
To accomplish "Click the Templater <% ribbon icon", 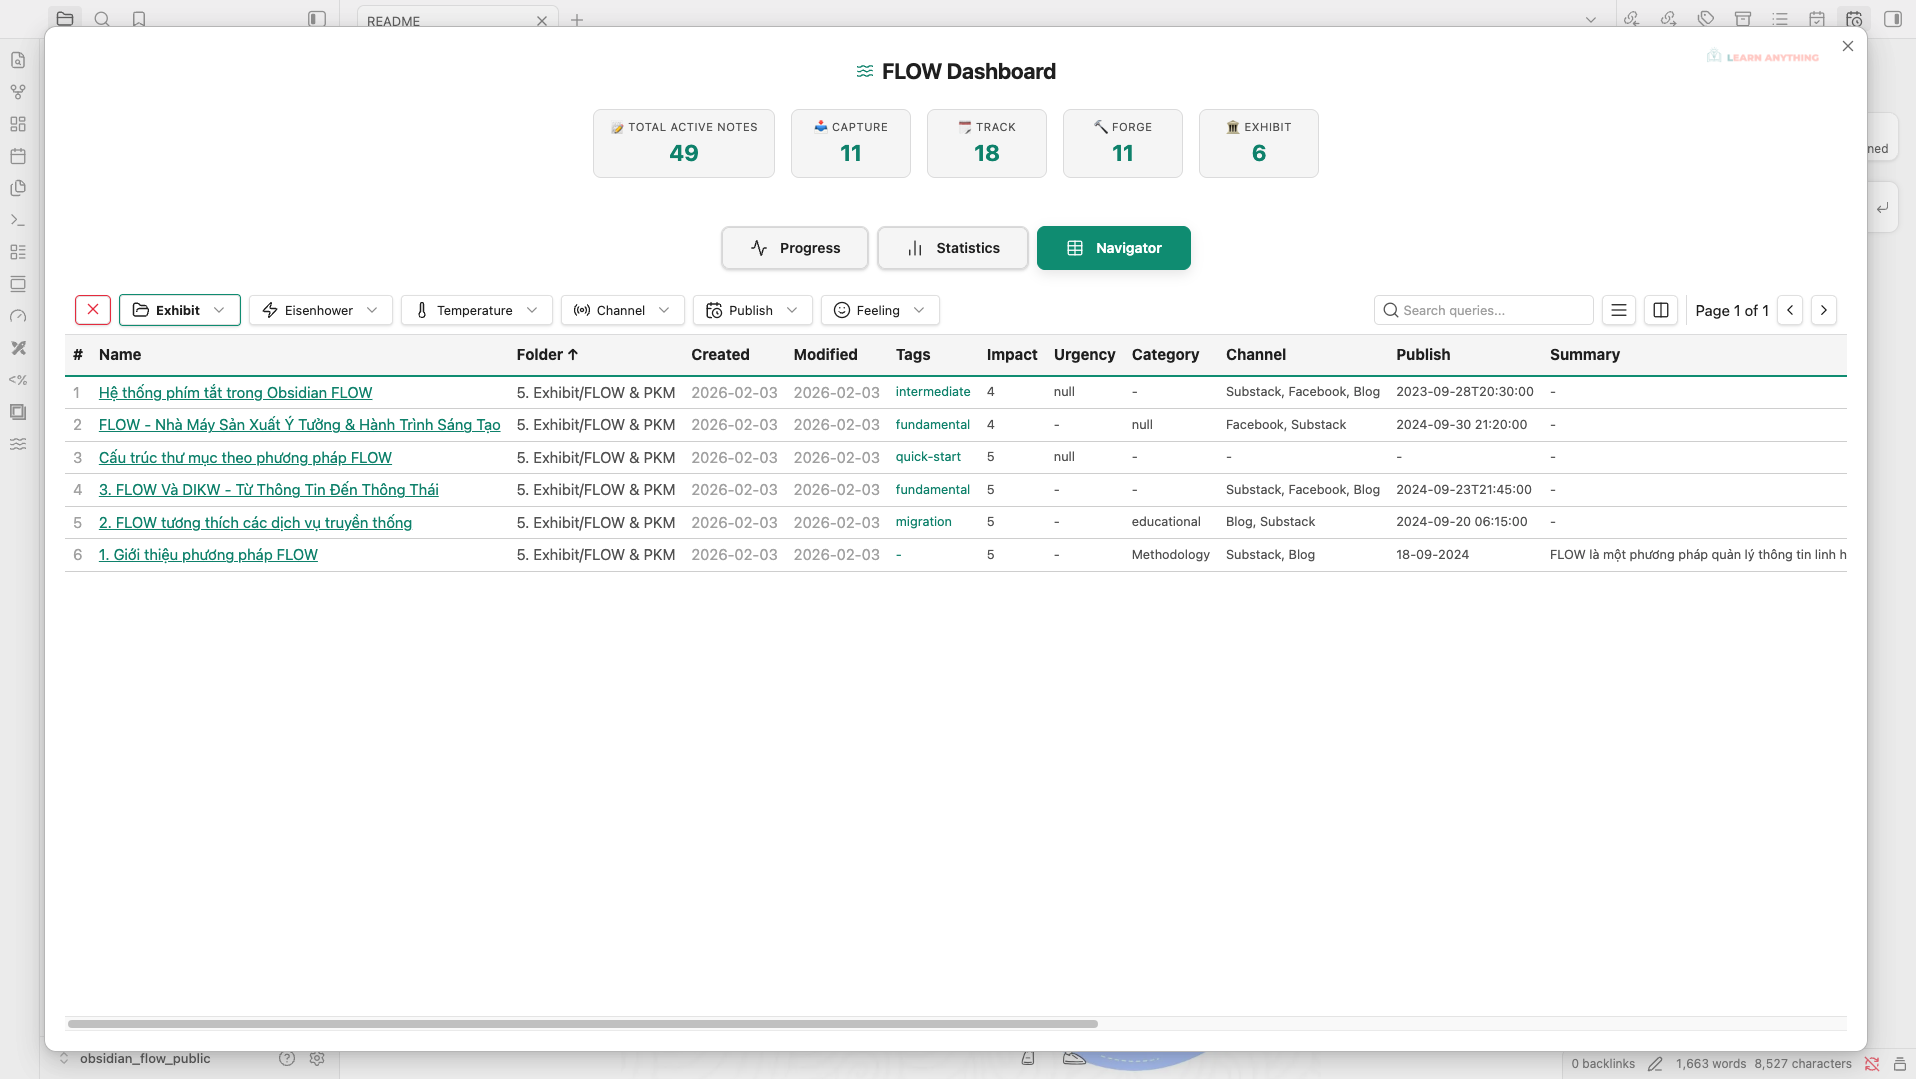I will (18, 380).
